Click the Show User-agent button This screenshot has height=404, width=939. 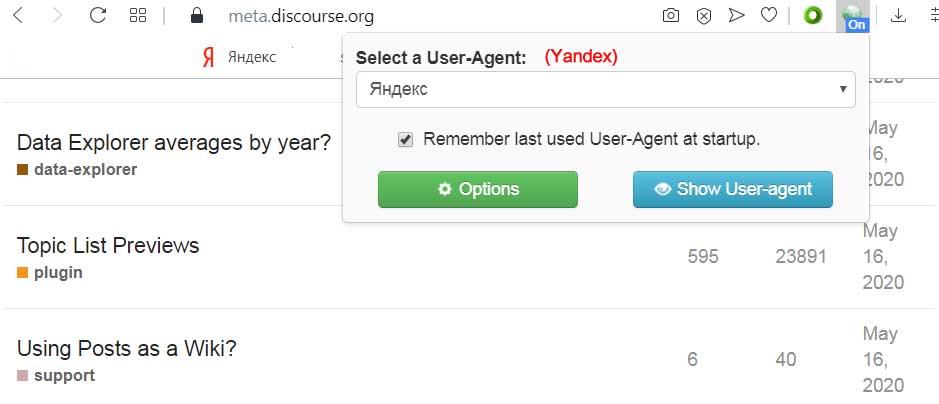point(732,190)
